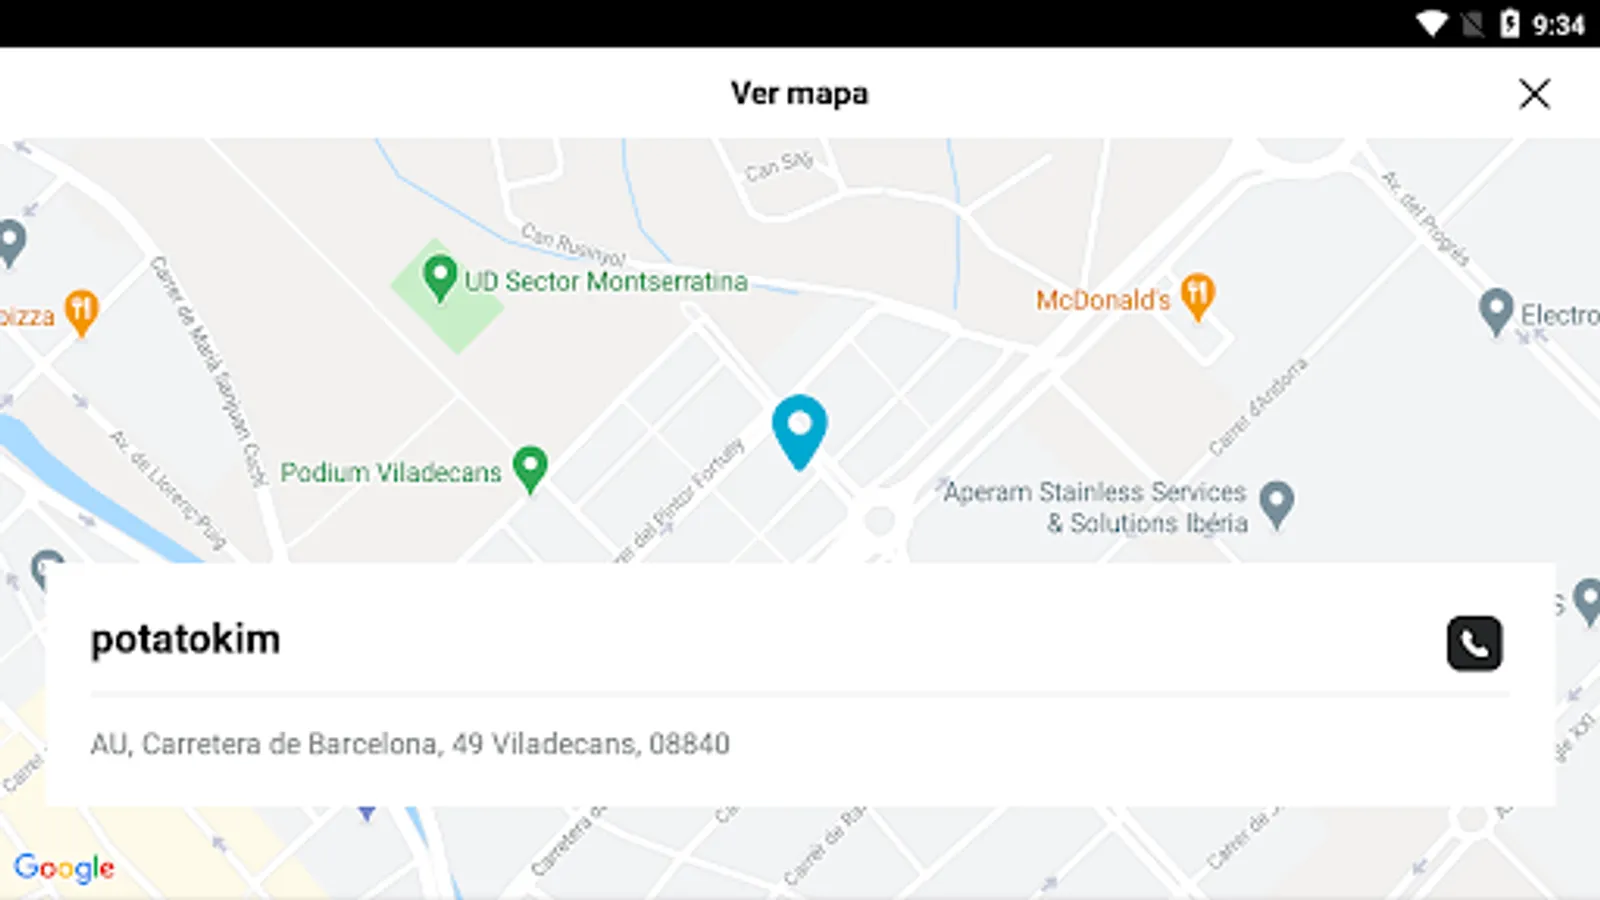Screen dimensions: 1600x900
Task: Tap the McDonald's label text
Action: tap(1103, 300)
